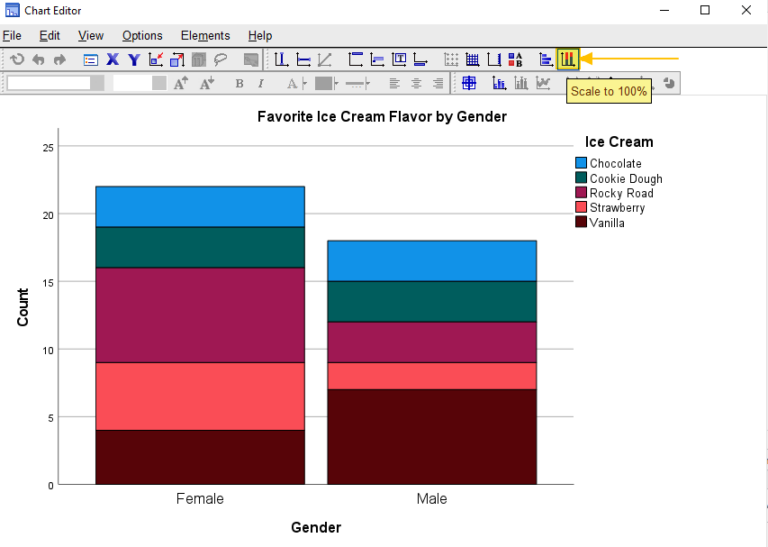Toggle Bold text formatting
Viewport: 768px width, 547px height.
[x=240, y=84]
